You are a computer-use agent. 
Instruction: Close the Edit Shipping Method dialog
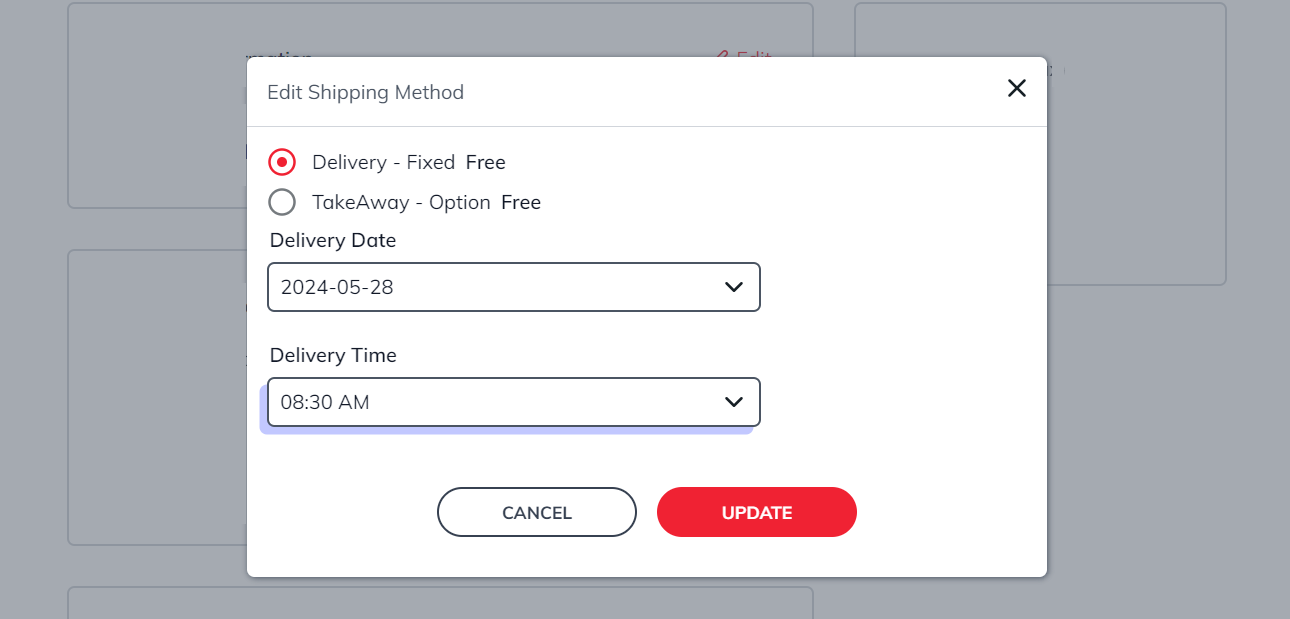click(1017, 88)
